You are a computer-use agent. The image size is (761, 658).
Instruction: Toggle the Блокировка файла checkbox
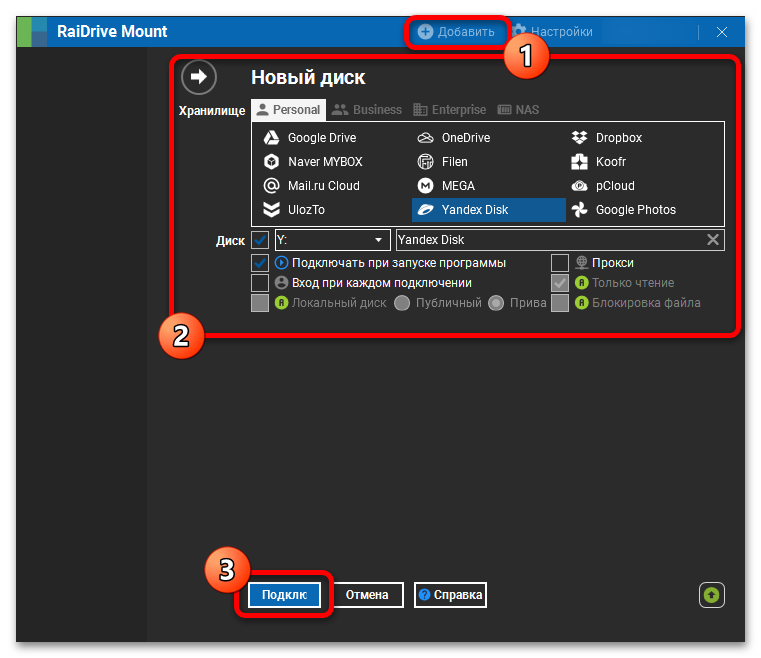[x=560, y=303]
